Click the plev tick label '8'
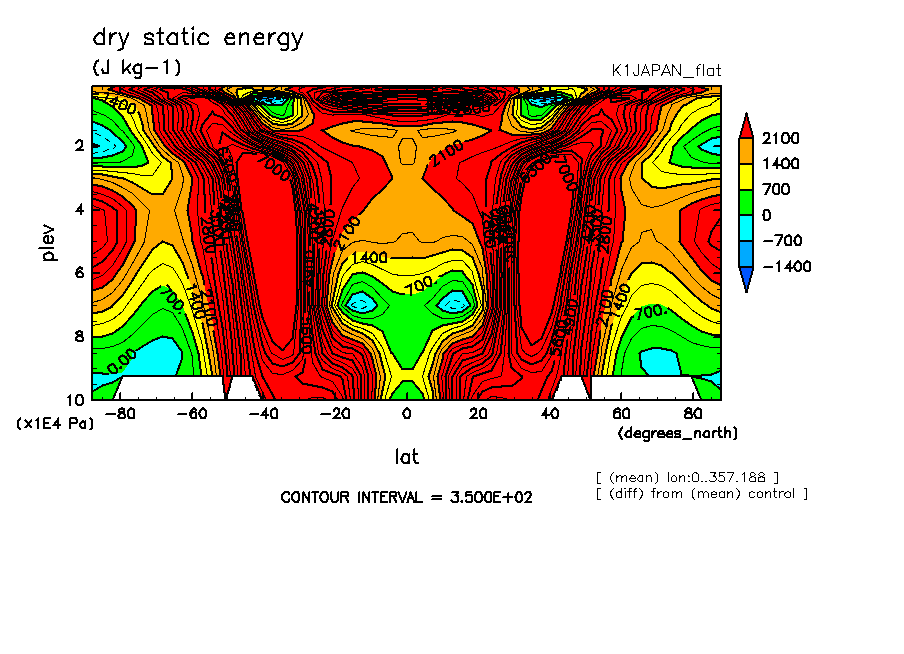904x654 pixels. point(79,336)
